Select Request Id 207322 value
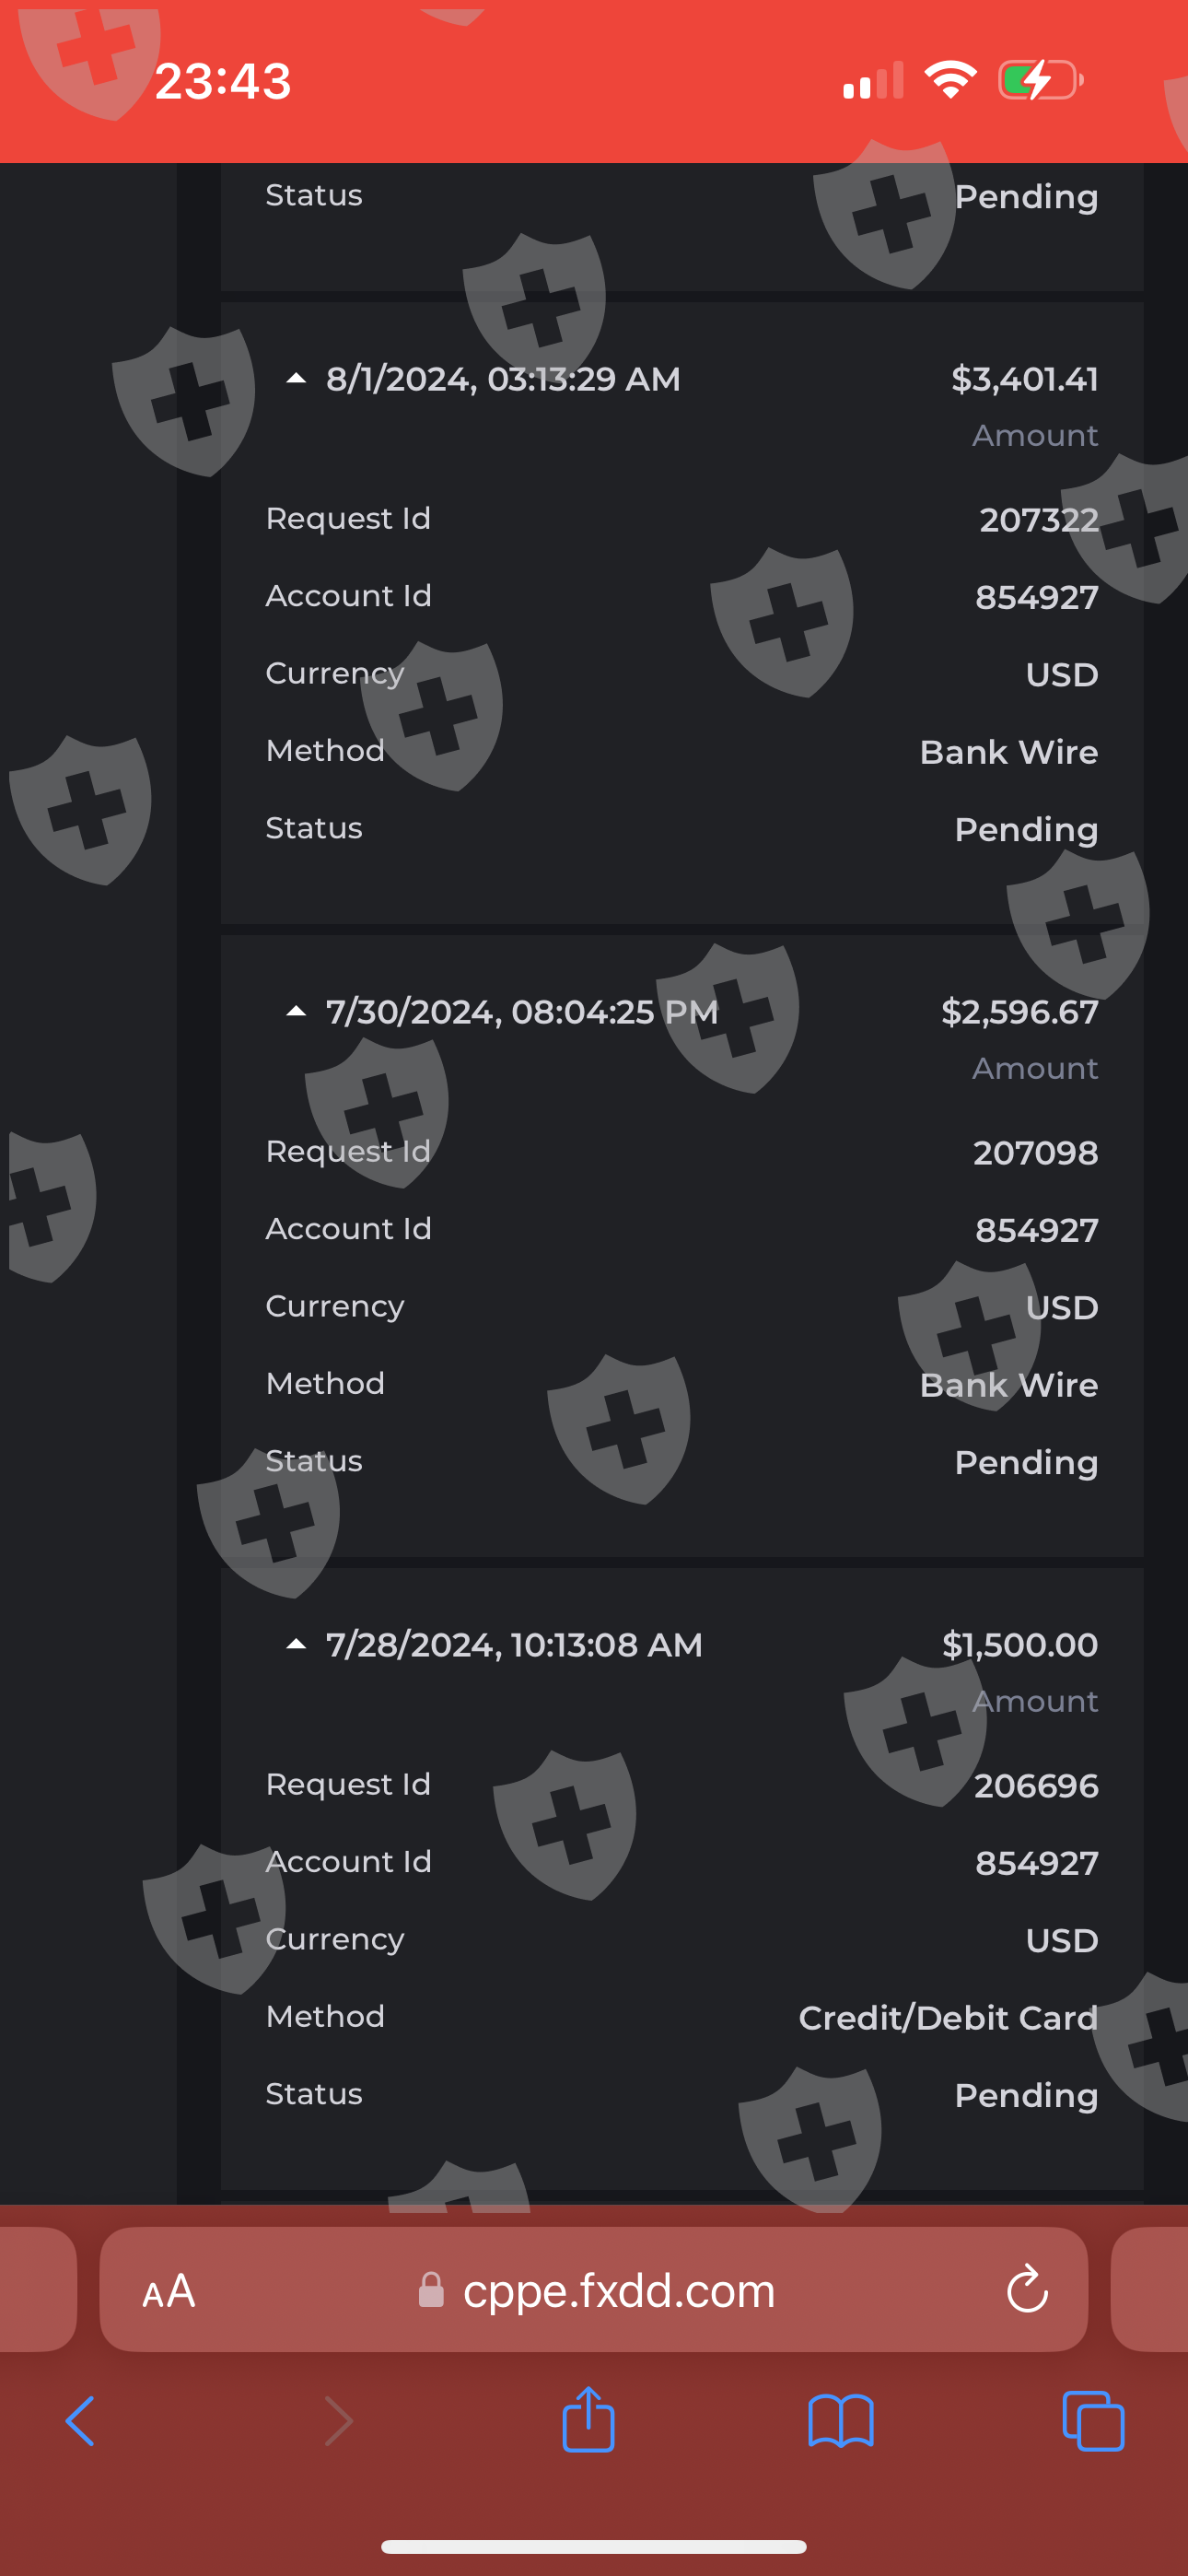Image resolution: width=1188 pixels, height=2576 pixels. [x=1038, y=520]
